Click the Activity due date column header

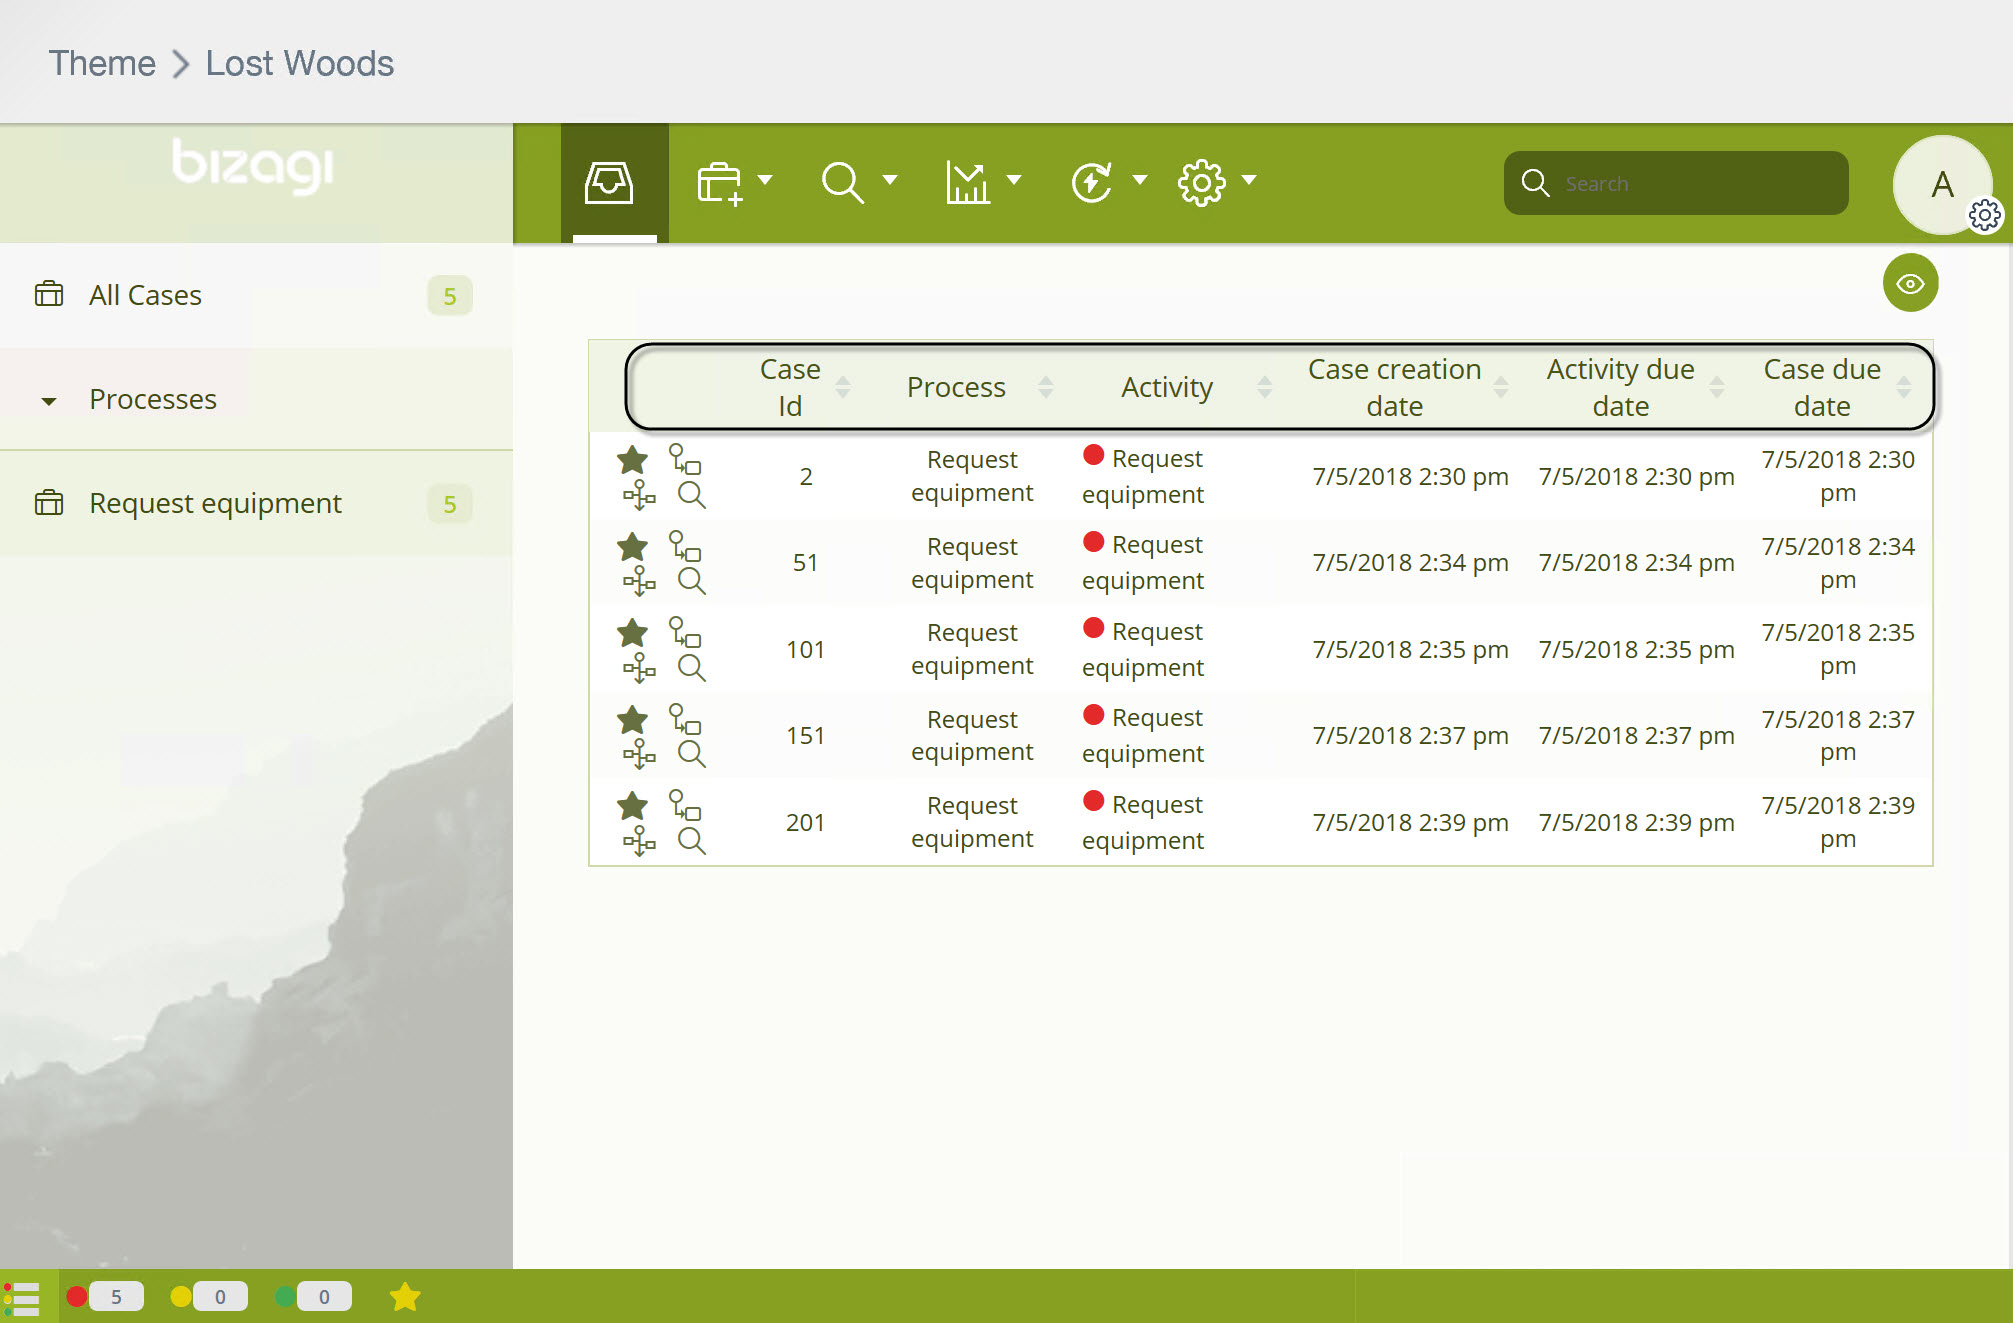(x=1620, y=387)
